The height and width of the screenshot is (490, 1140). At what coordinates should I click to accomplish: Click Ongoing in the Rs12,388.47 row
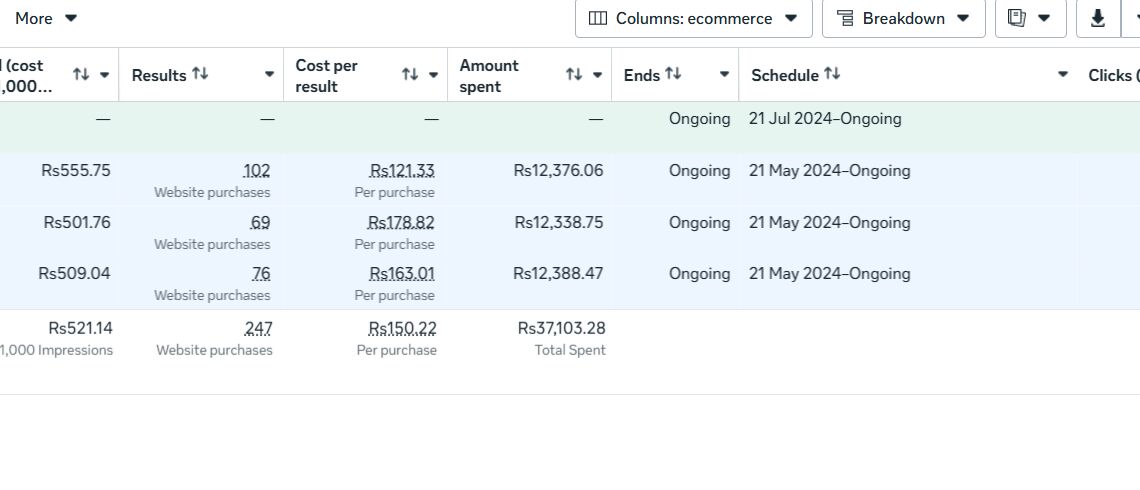[x=699, y=274]
